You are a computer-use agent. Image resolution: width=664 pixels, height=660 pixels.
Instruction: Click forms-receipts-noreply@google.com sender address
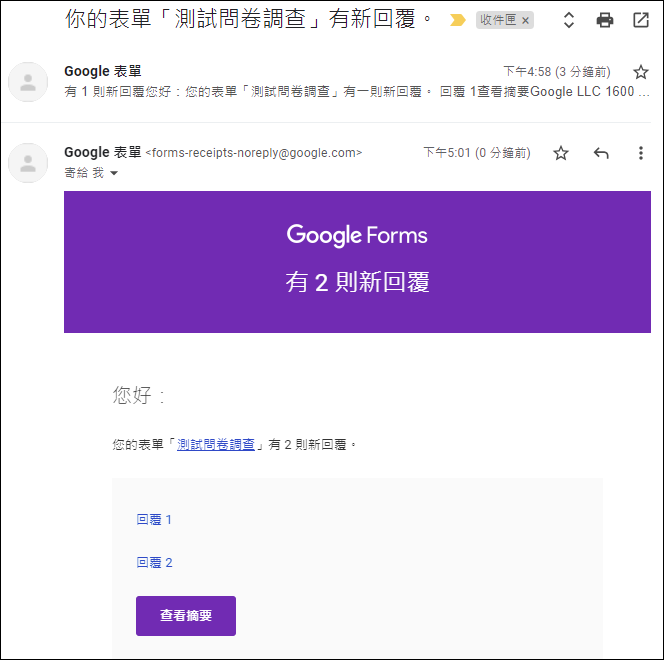pos(254,152)
